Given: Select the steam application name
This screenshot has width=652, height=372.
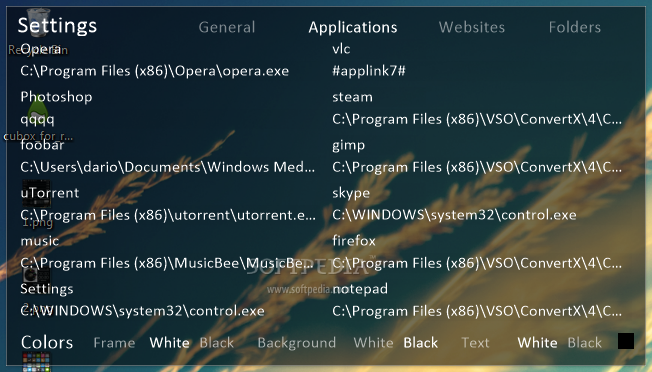Looking at the screenshot, I should pos(352,97).
